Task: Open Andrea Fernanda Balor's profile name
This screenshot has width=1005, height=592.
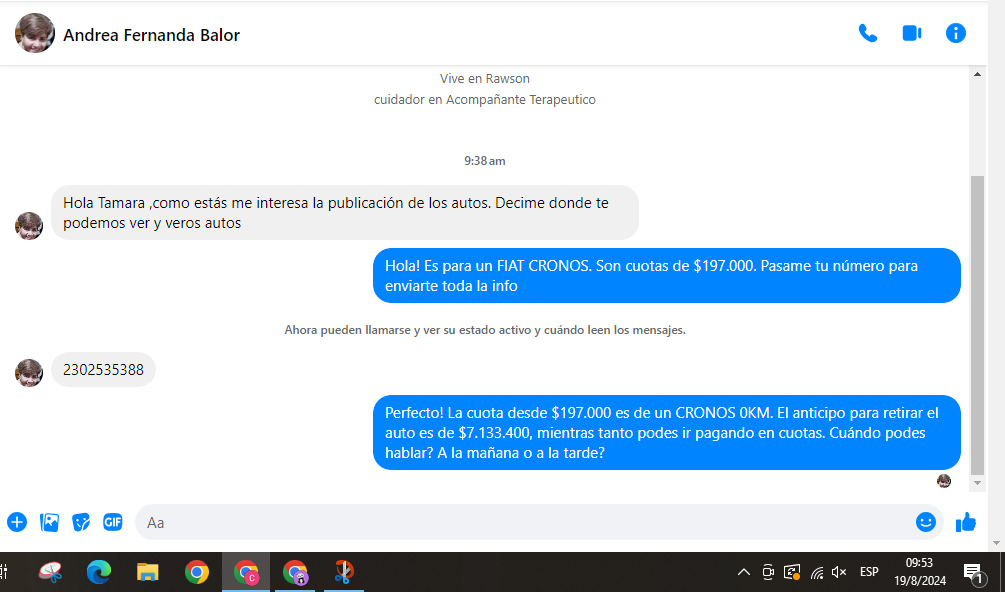Action: pos(151,35)
